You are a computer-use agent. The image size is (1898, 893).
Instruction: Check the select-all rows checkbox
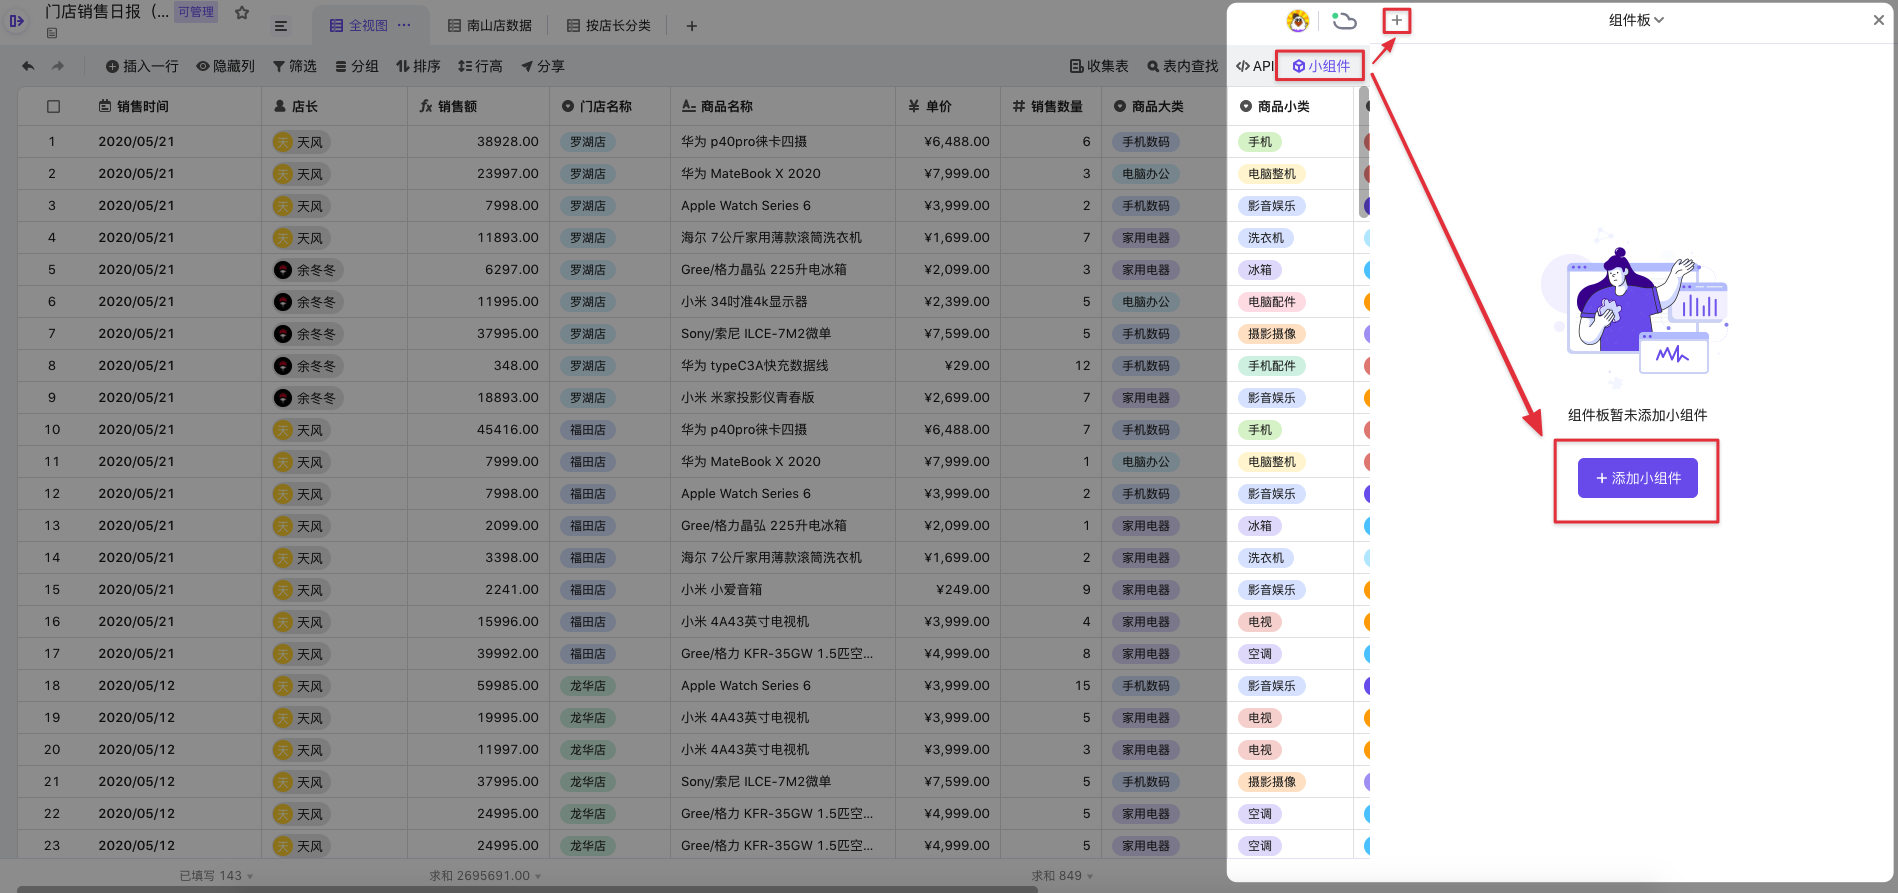54,106
